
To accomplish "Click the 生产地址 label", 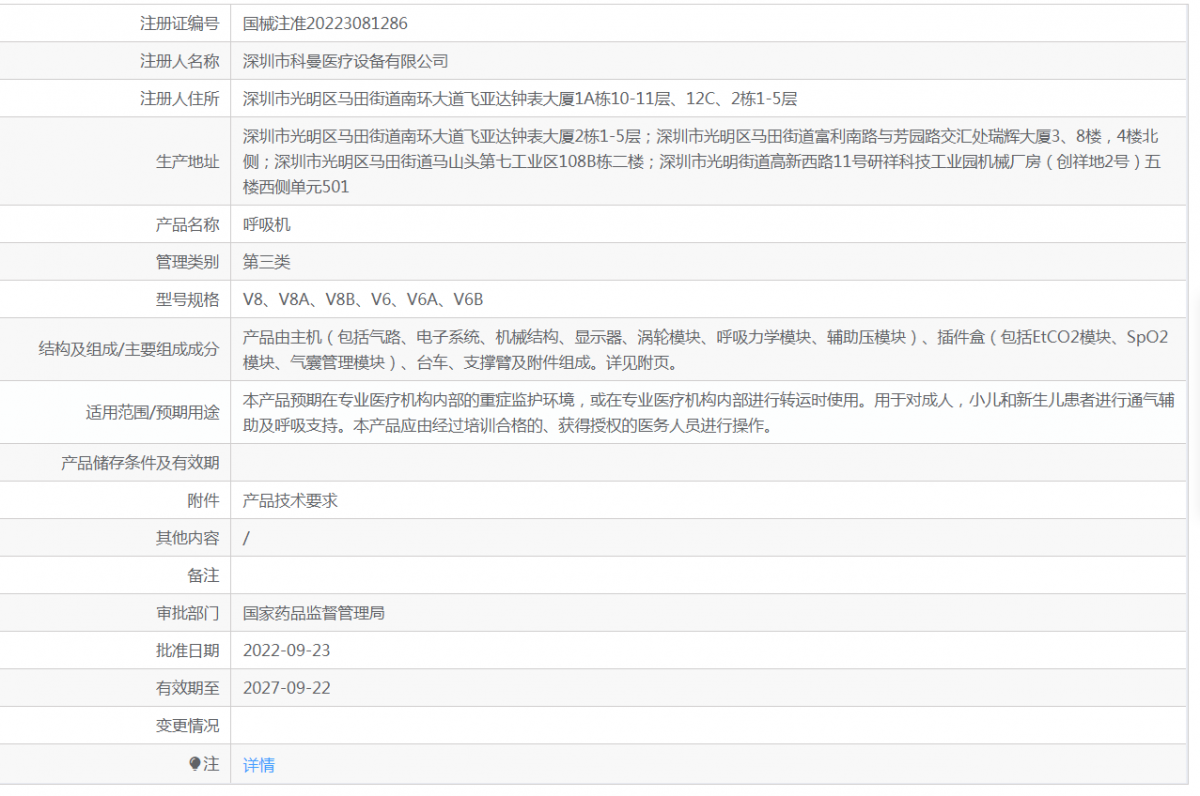I will pyautogui.click(x=187, y=161).
